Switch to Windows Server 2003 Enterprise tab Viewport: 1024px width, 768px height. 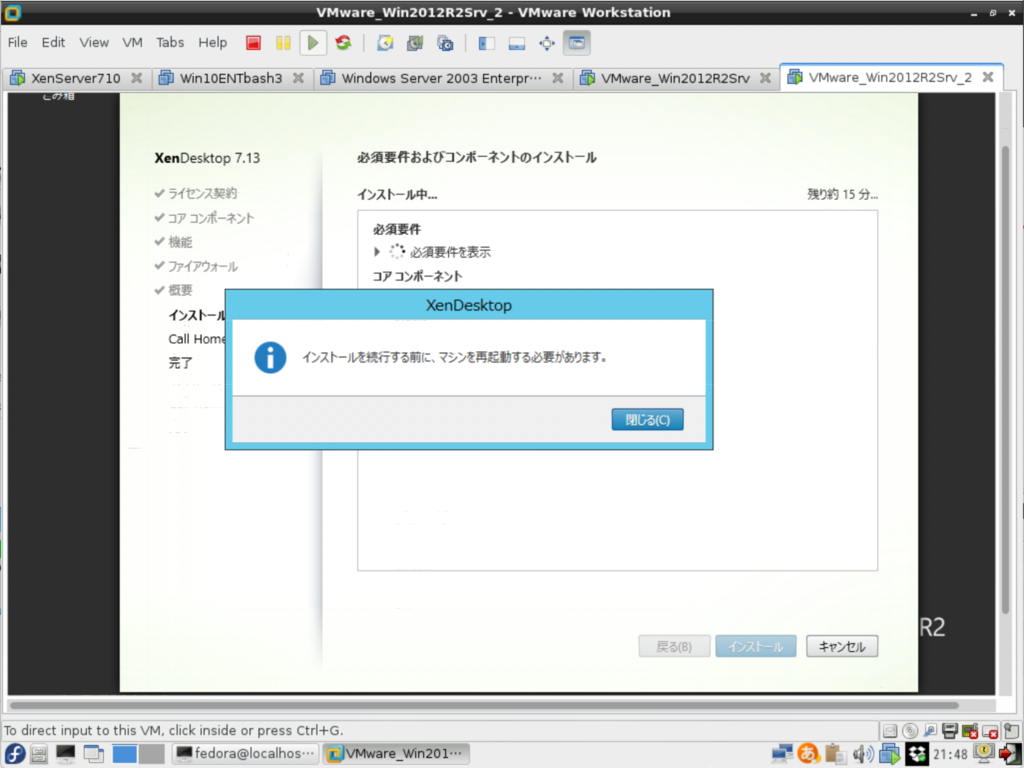(441, 78)
